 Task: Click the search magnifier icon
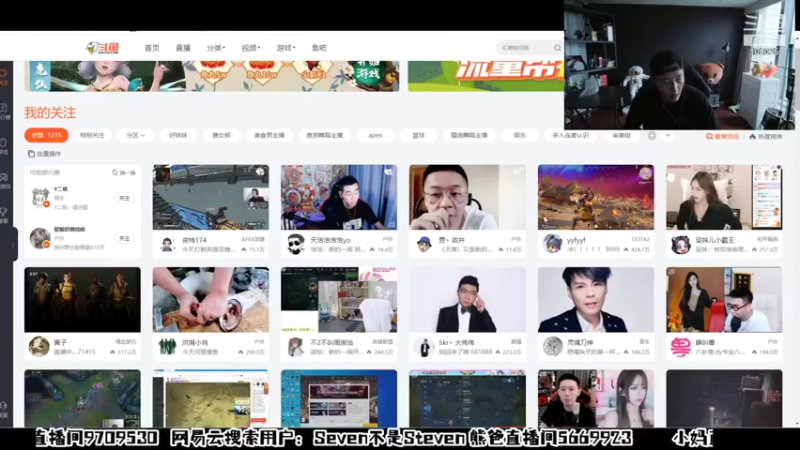coord(557,47)
